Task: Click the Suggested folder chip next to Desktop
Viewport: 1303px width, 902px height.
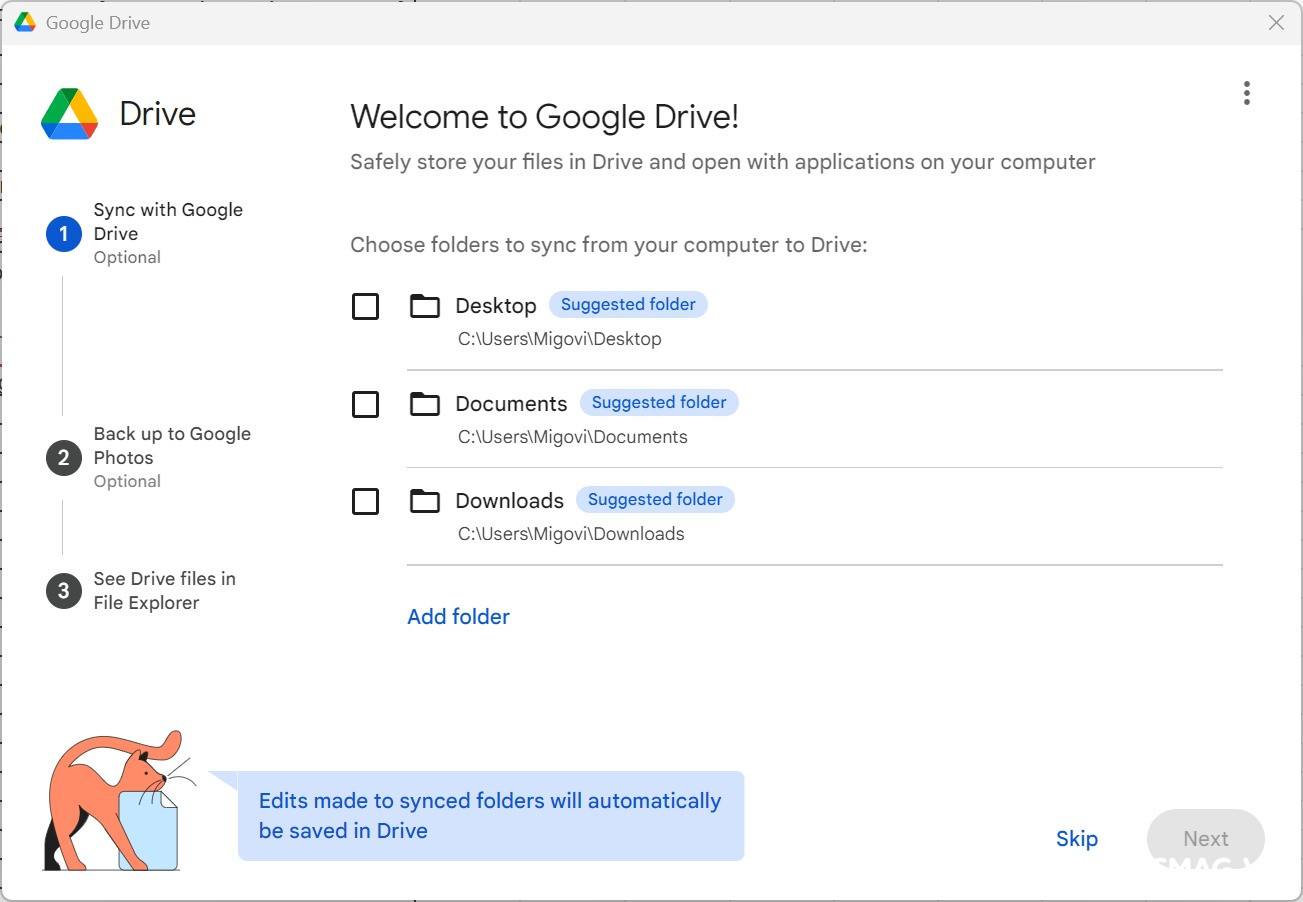Action: [x=628, y=304]
